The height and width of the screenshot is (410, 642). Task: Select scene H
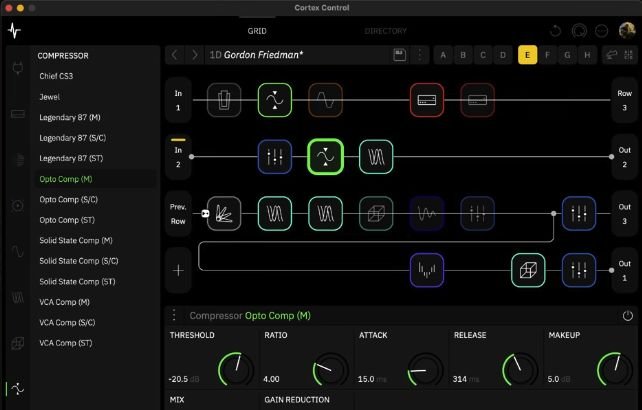pos(587,55)
